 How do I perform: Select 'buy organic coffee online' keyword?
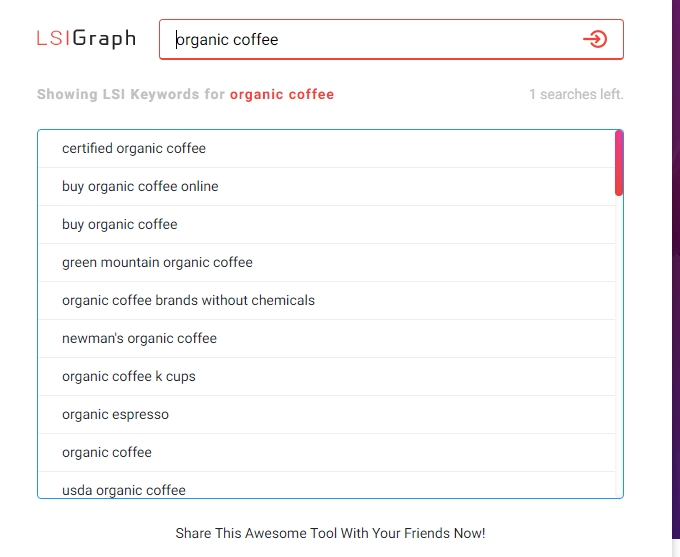tap(140, 187)
